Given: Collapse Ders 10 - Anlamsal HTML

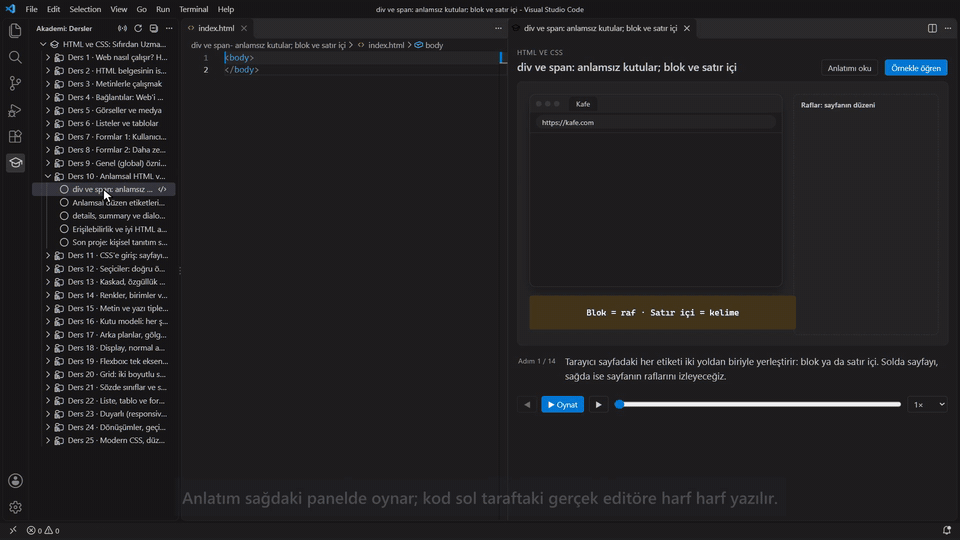Looking at the screenshot, I should point(48,176).
